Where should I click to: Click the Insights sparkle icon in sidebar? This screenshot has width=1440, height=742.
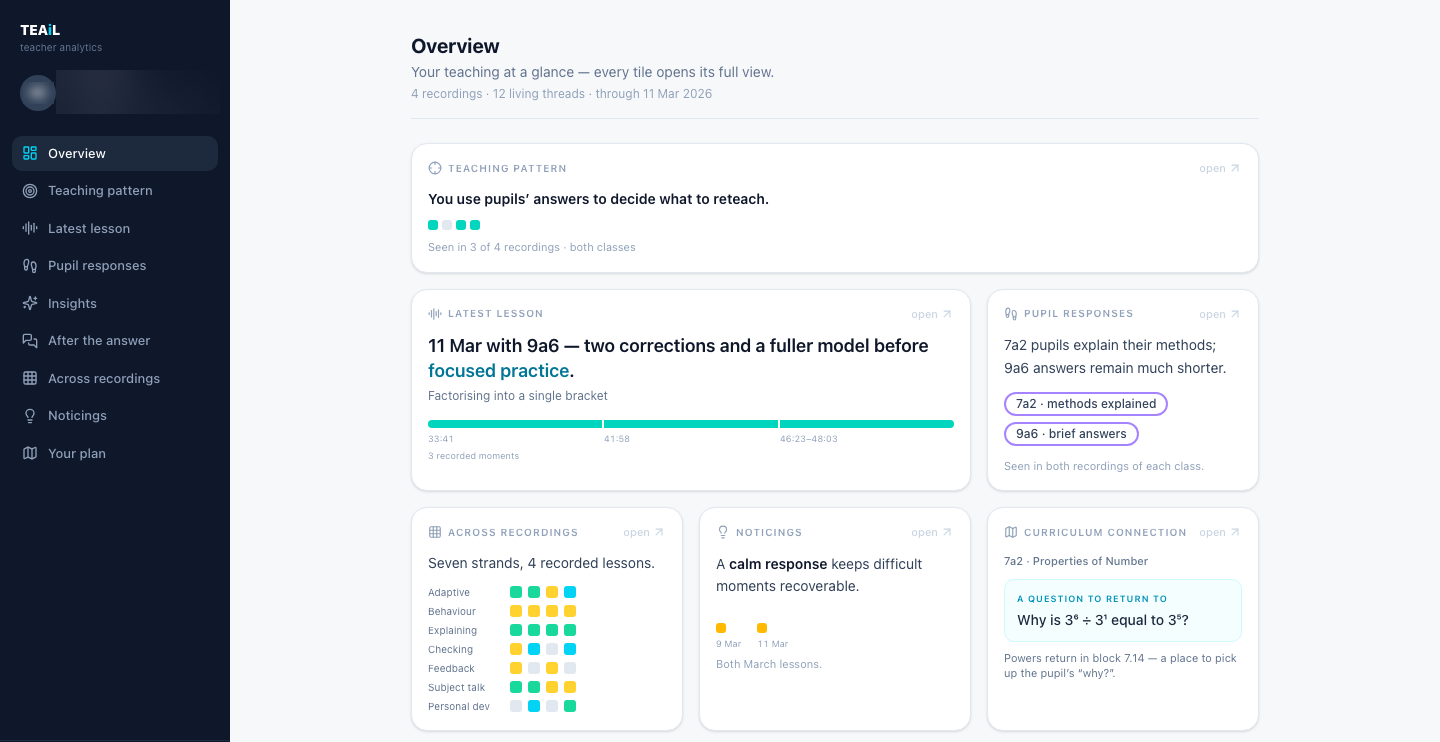[30, 303]
